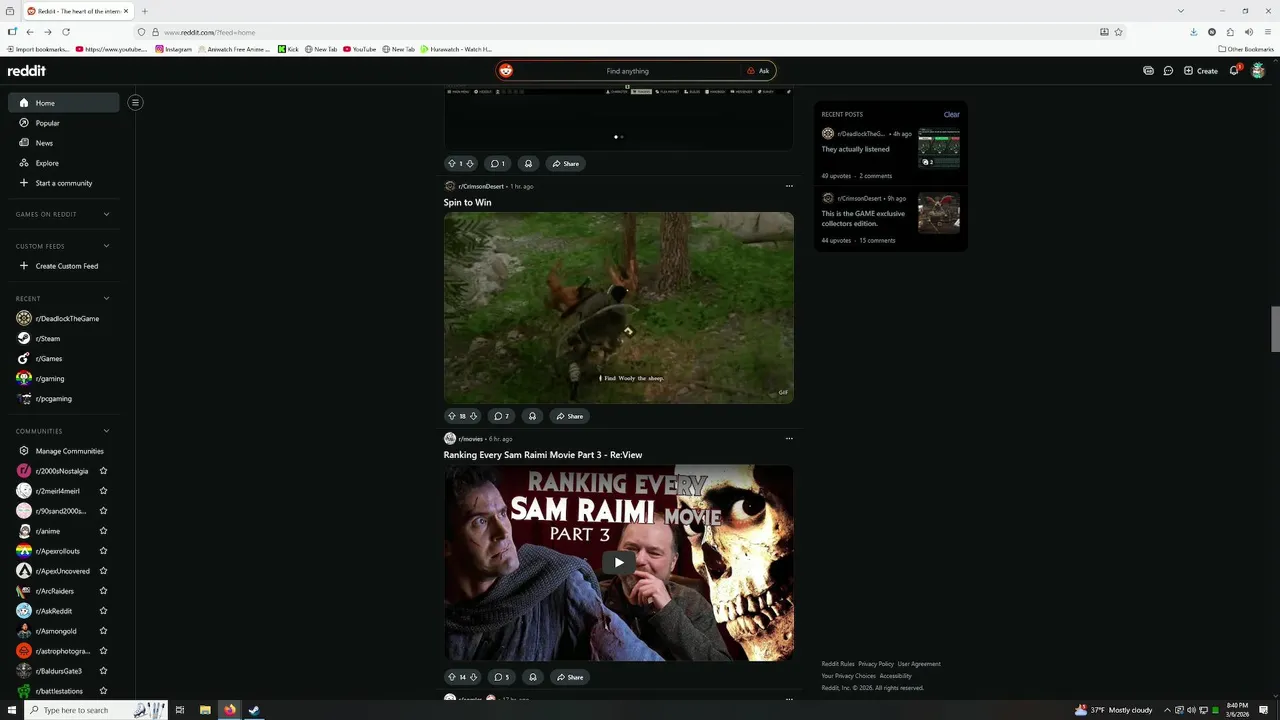
Task: Play the Sam Raimi ranking video
Action: [x=619, y=562]
